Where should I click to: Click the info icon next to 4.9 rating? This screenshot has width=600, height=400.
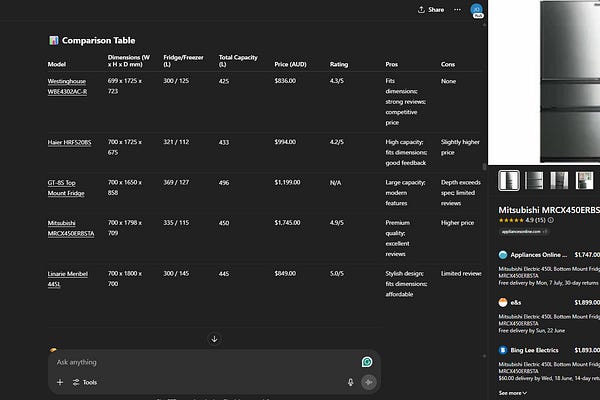551,220
